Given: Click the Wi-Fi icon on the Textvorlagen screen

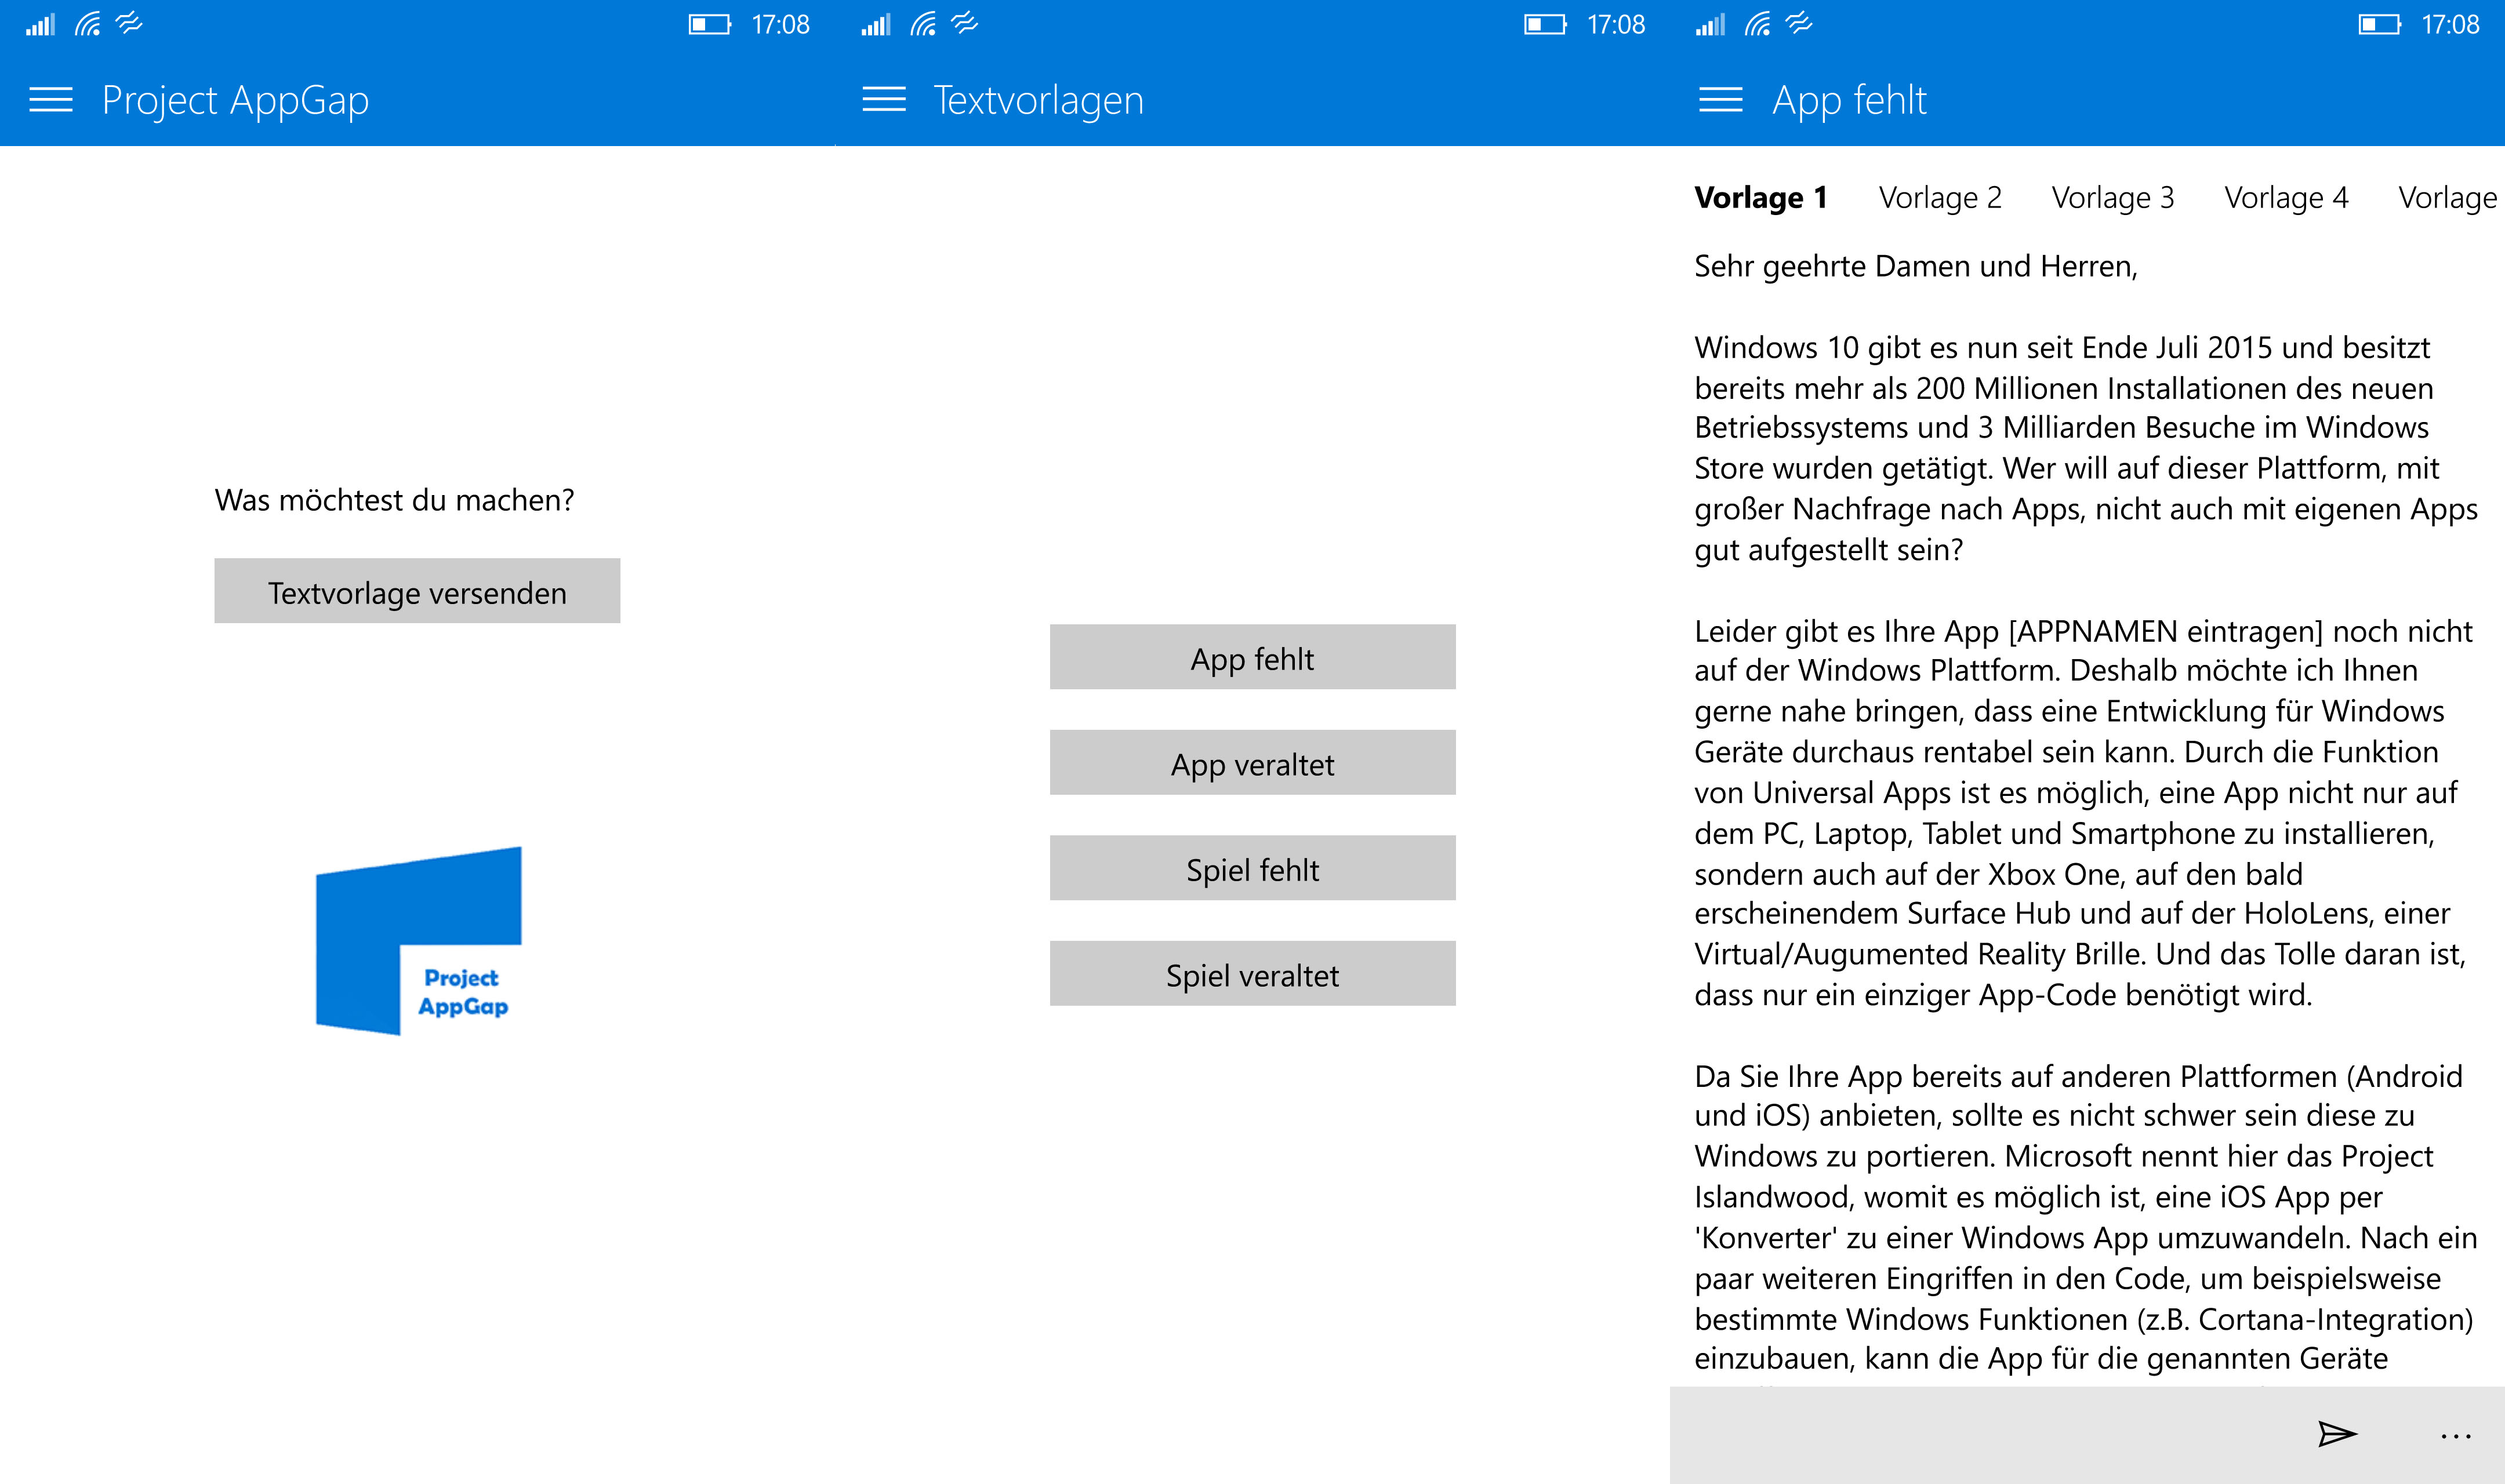Looking at the screenshot, I should pyautogui.click(x=923, y=24).
